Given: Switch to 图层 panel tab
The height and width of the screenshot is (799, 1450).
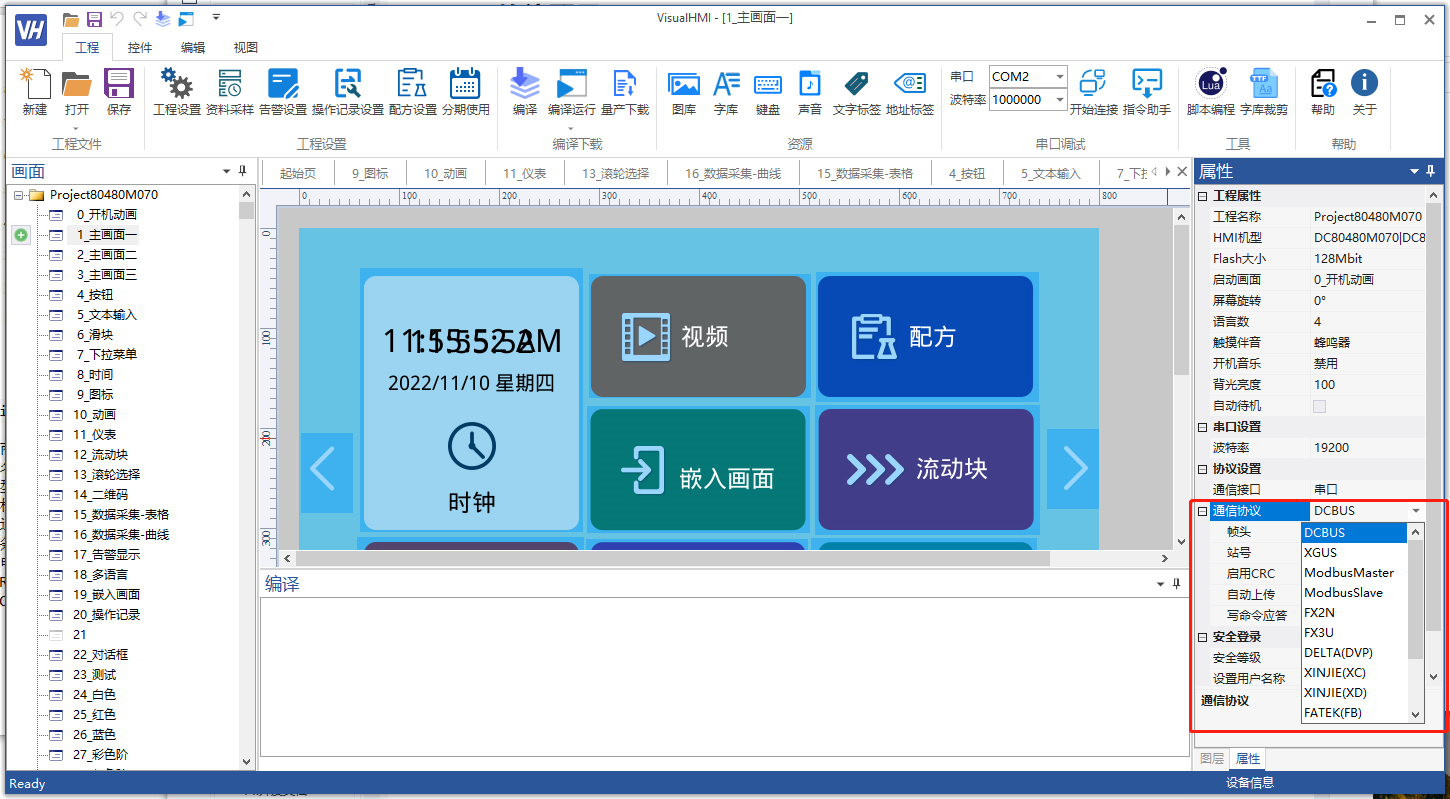Looking at the screenshot, I should pyautogui.click(x=1212, y=759).
